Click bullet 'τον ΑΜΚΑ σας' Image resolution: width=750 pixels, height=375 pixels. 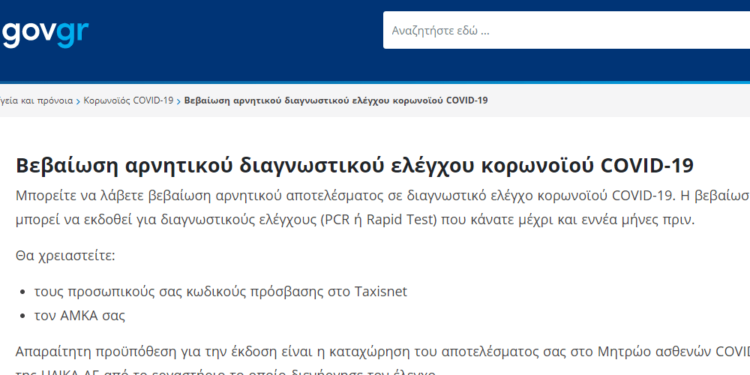coord(80,316)
